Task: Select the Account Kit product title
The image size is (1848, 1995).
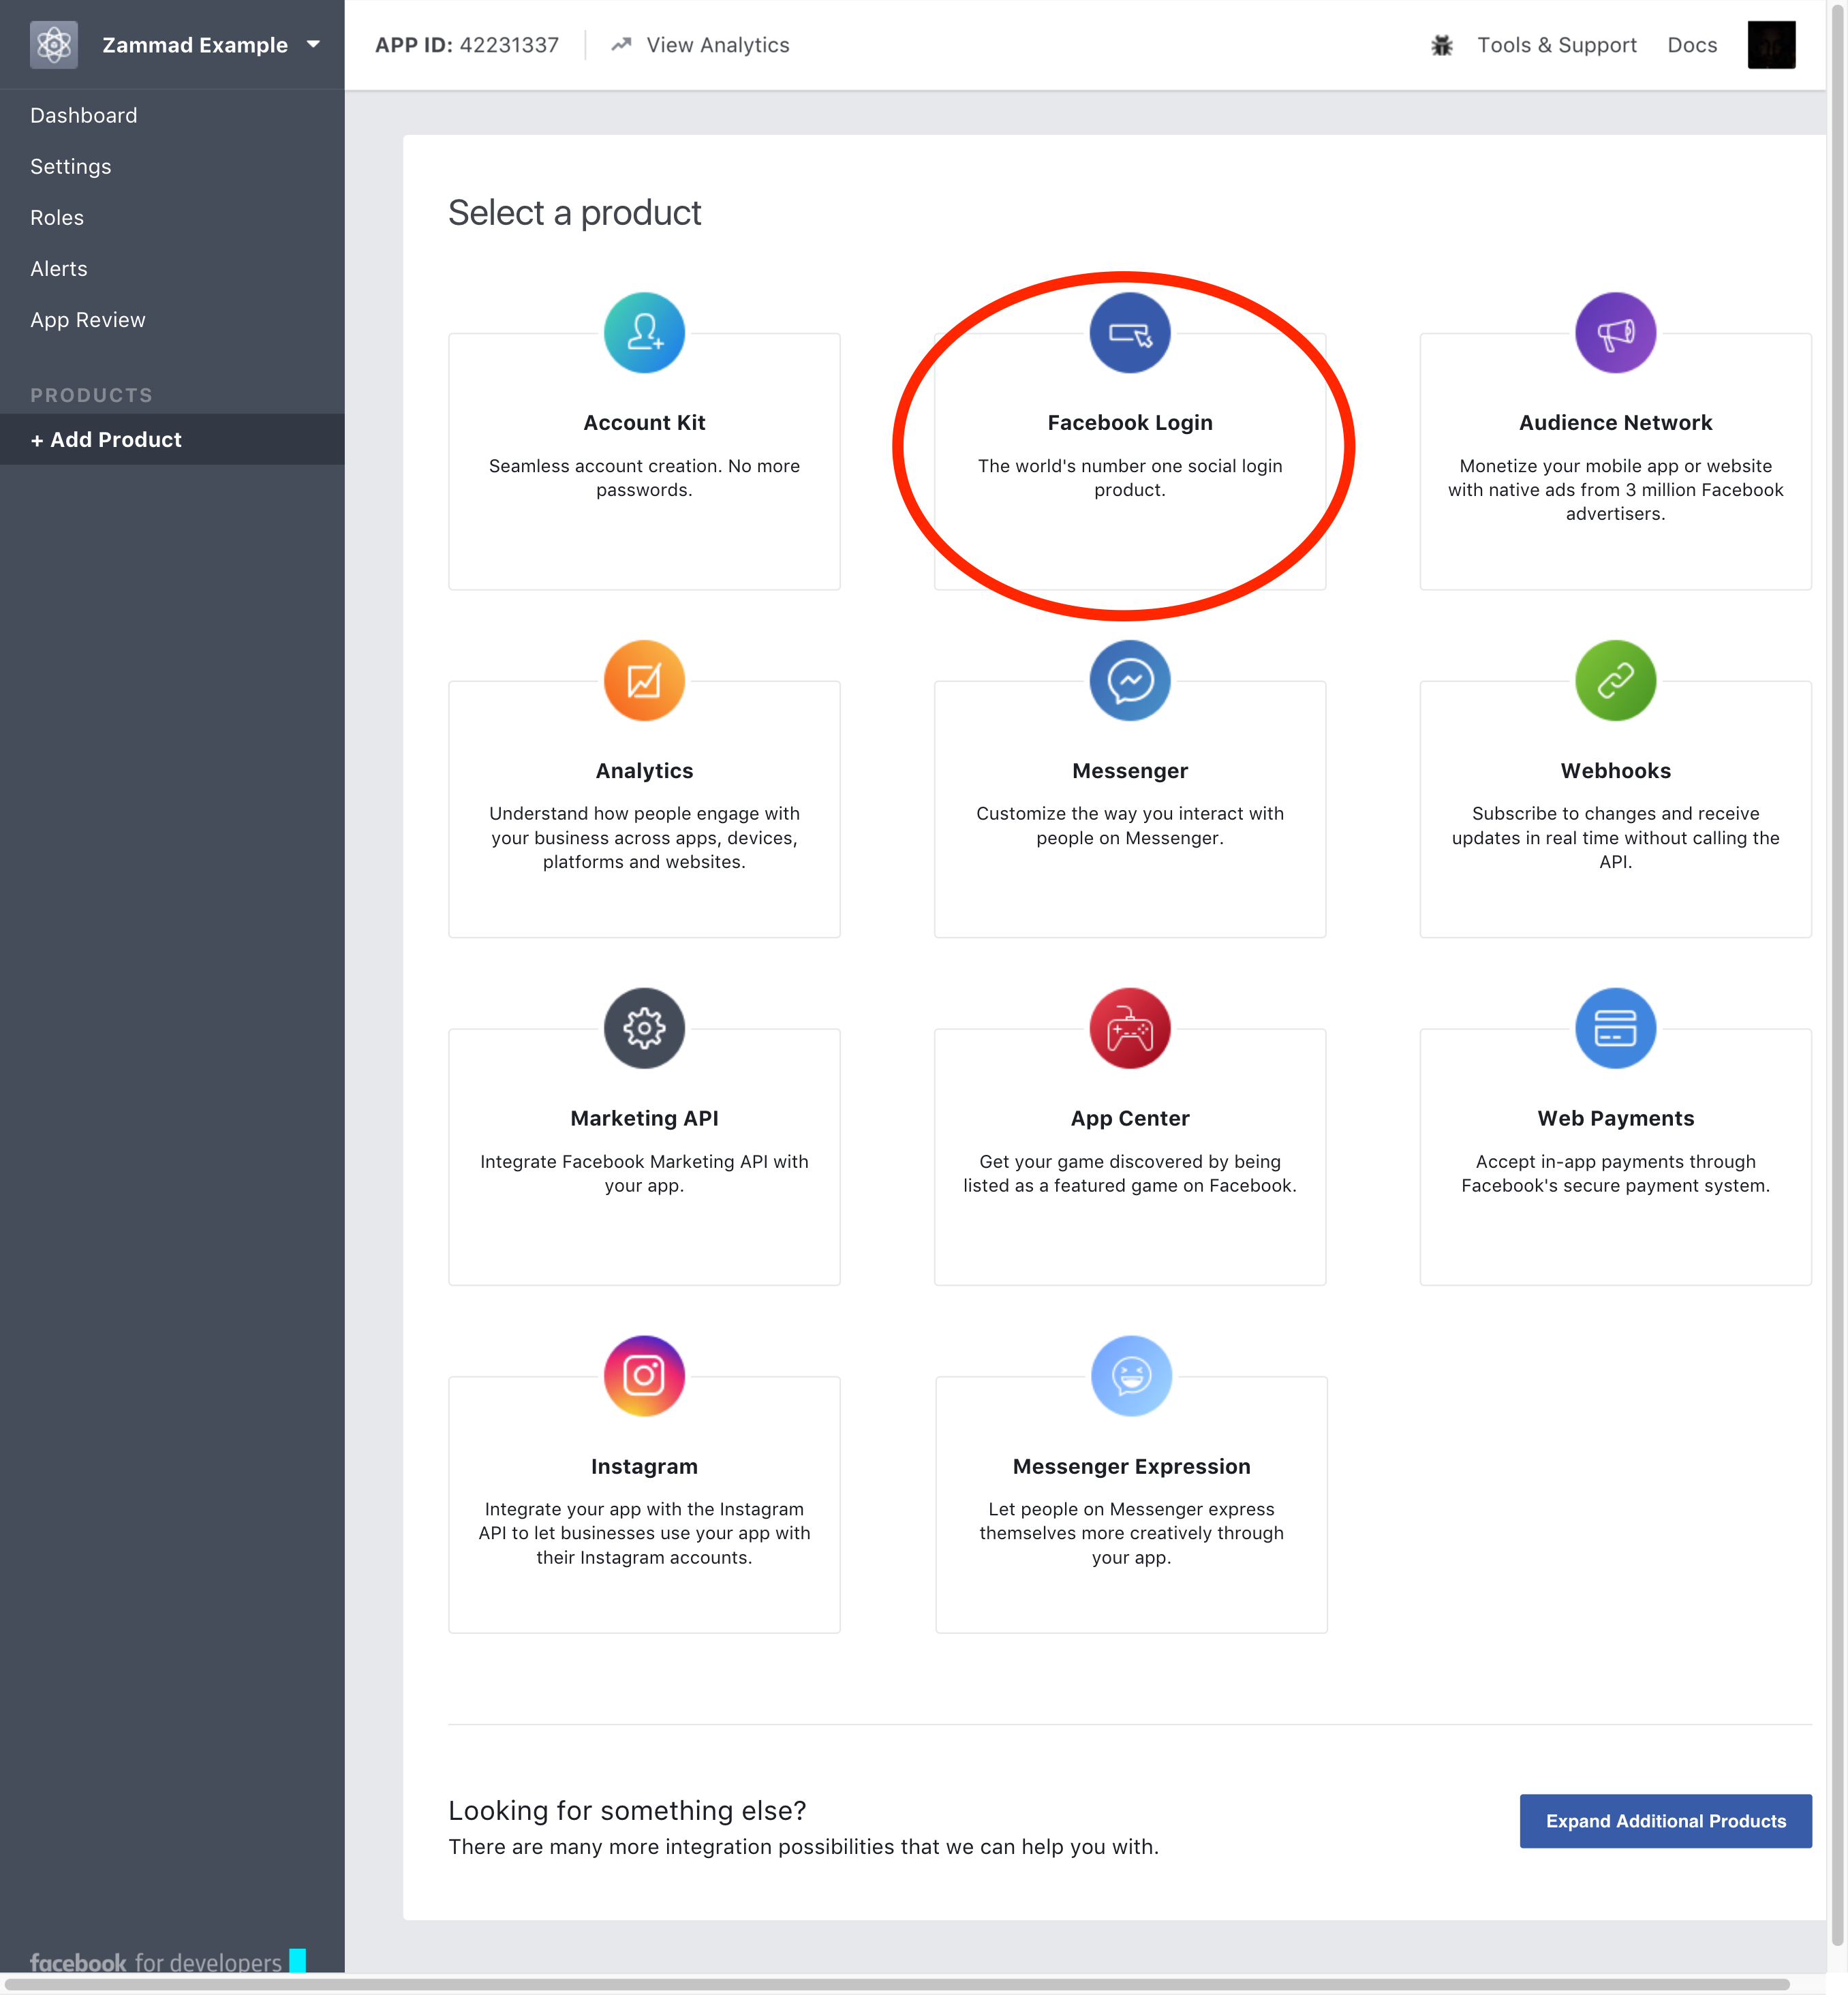Action: tap(644, 423)
